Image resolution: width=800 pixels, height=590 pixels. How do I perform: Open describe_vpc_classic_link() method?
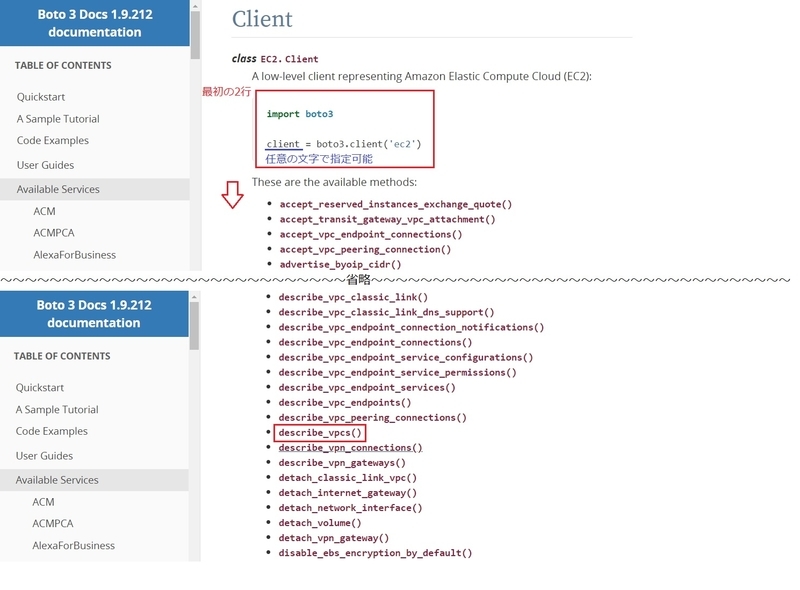coord(353,297)
